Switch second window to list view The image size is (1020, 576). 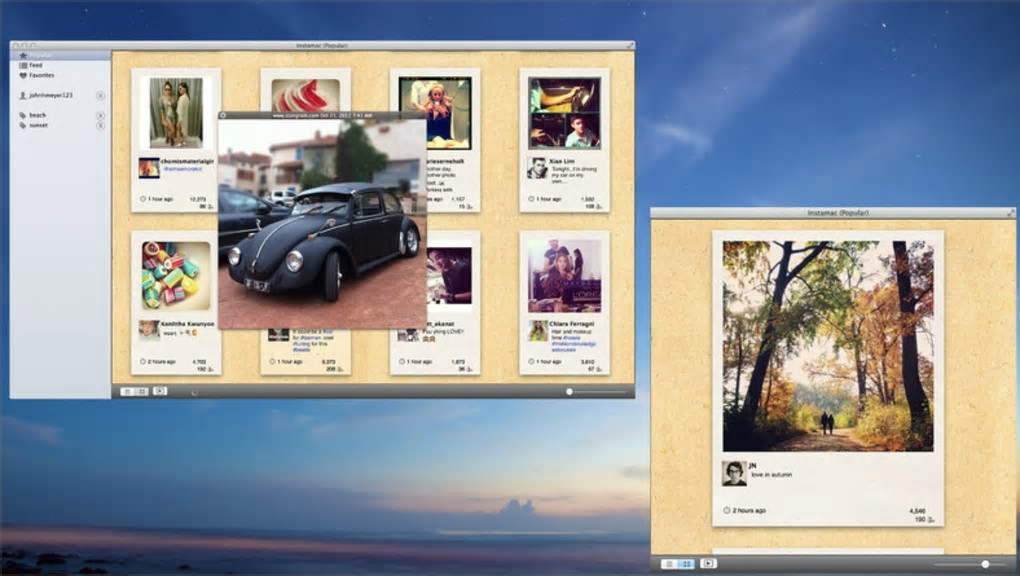pyautogui.click(x=669, y=564)
